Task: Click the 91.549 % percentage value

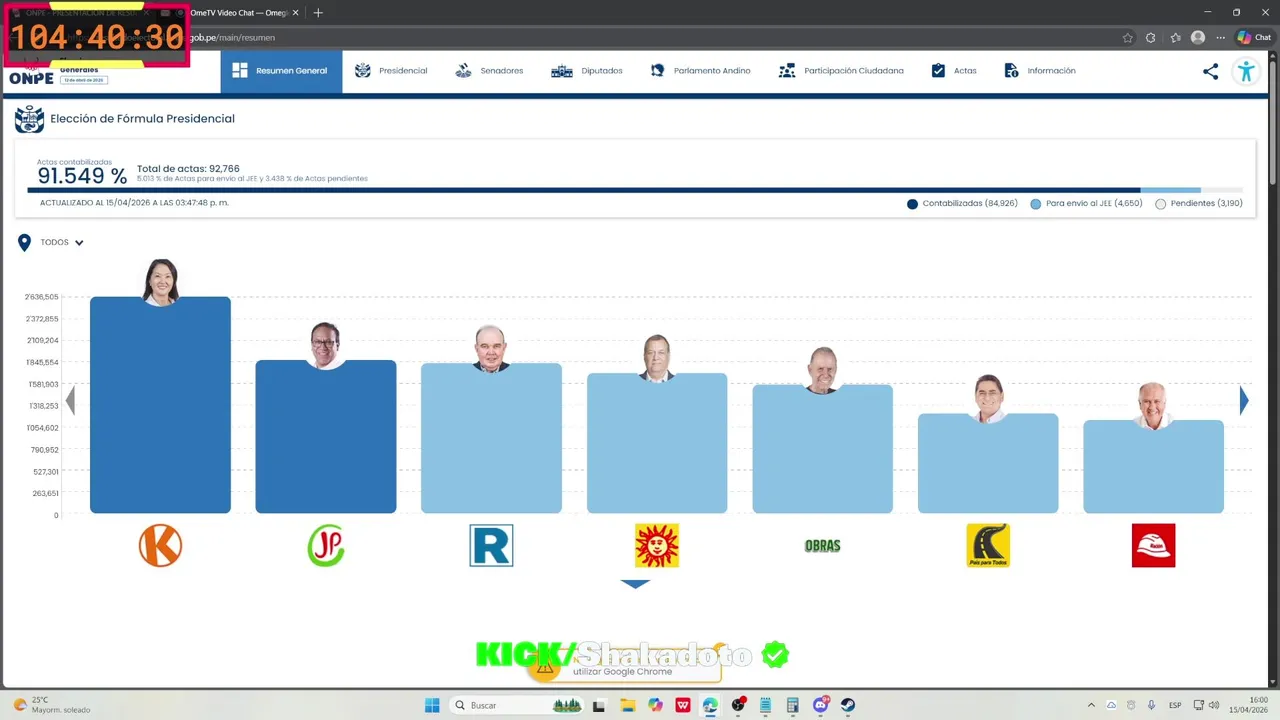Action: click(82, 177)
